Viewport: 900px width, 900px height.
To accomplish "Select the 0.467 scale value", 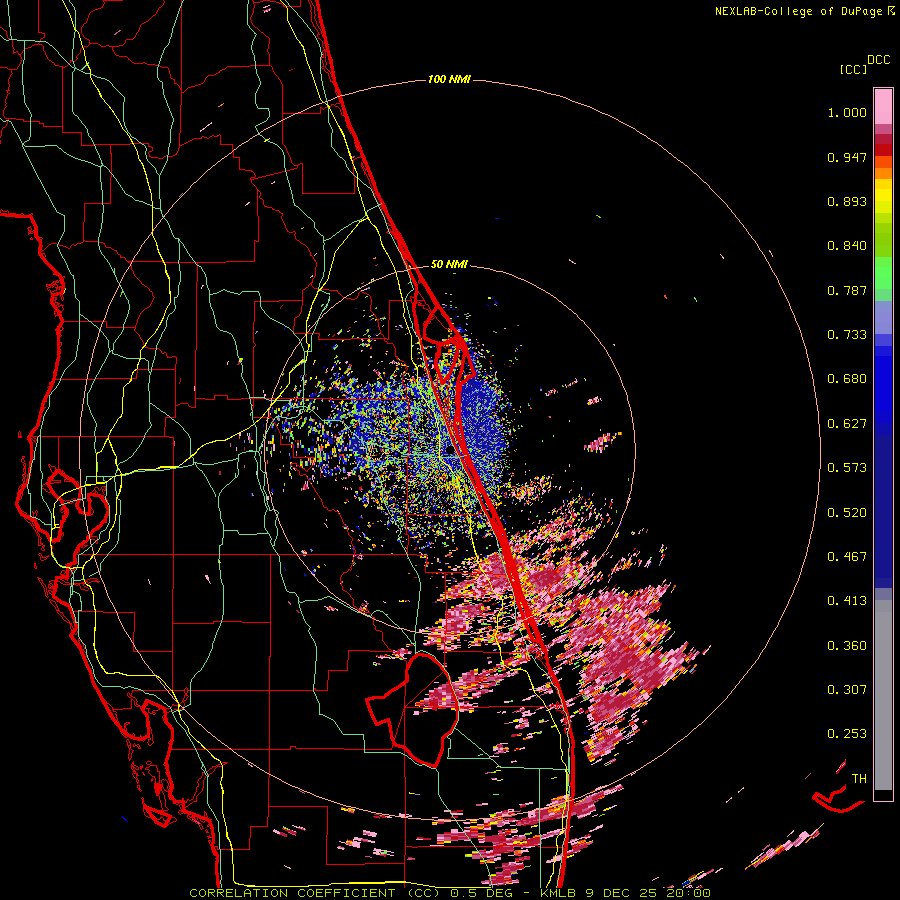I will pos(847,557).
